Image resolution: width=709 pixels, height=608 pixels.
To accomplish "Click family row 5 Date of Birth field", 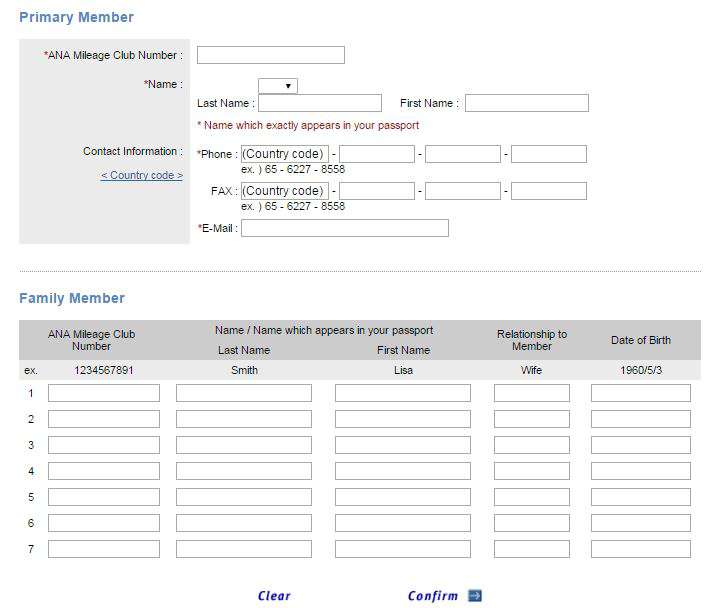I will pyautogui.click(x=641, y=497).
